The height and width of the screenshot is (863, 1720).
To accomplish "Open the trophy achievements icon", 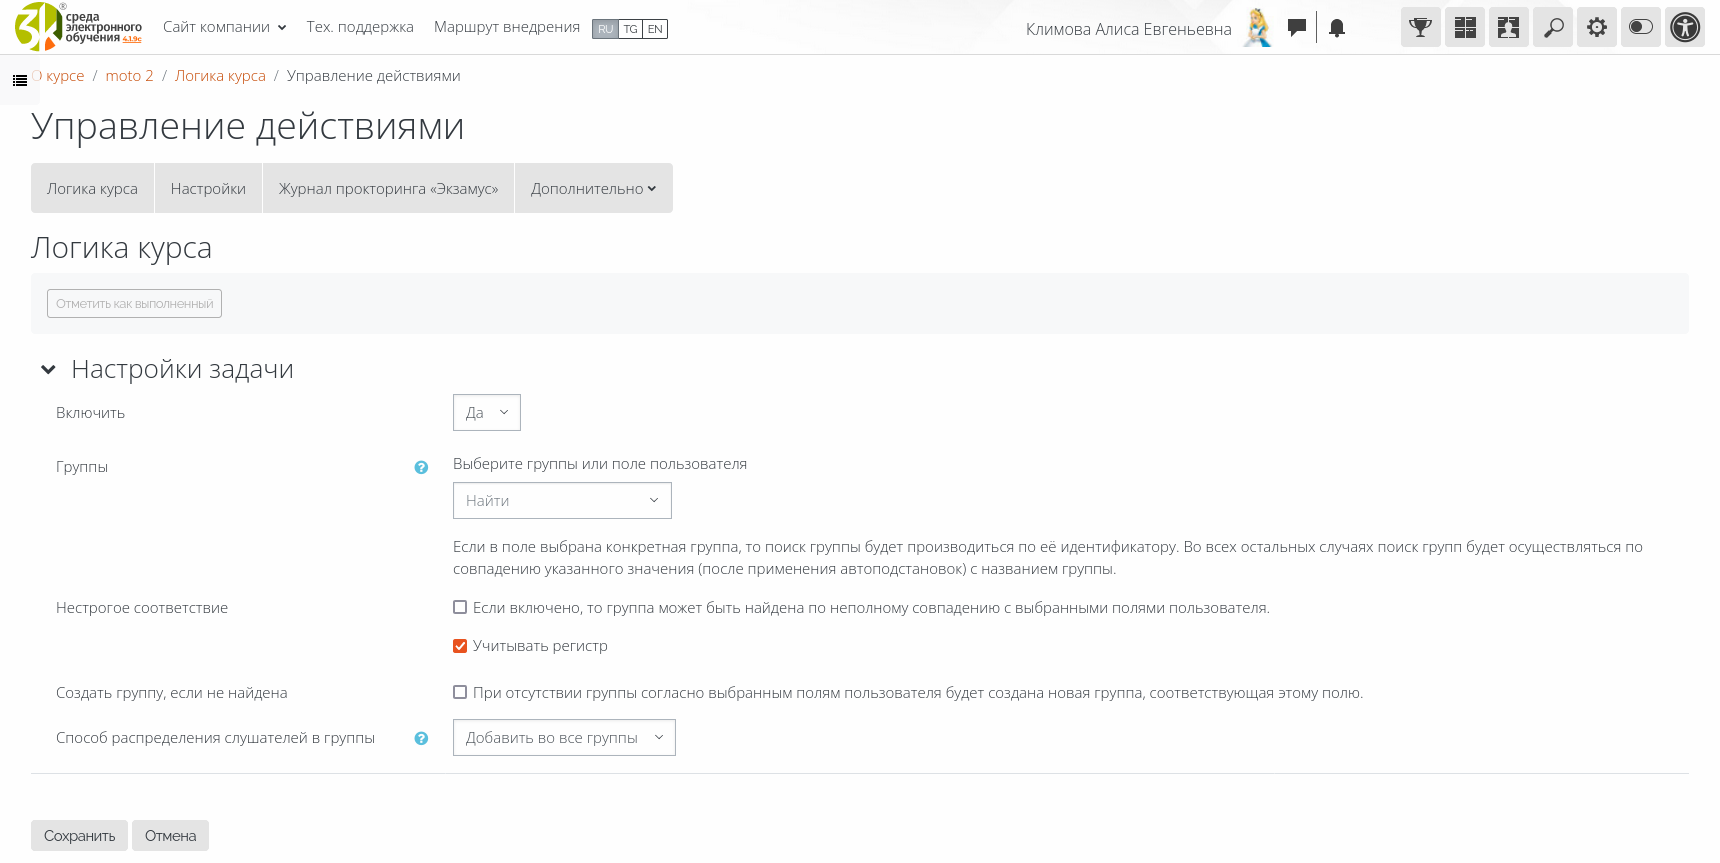I will click(1420, 28).
